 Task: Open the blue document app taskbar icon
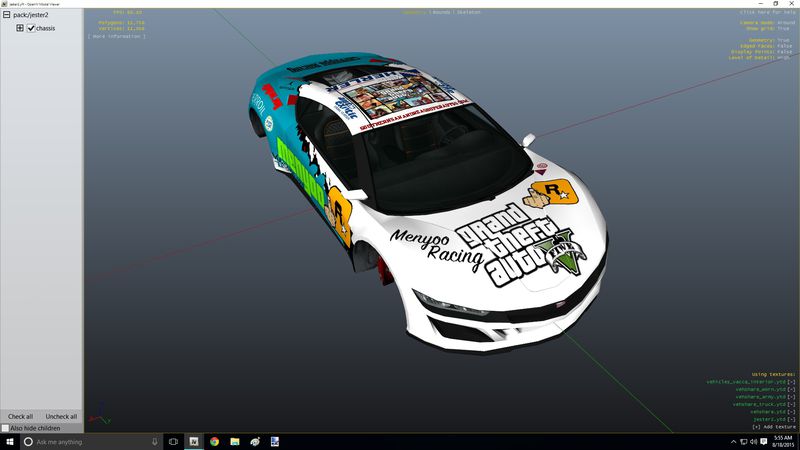(275, 442)
